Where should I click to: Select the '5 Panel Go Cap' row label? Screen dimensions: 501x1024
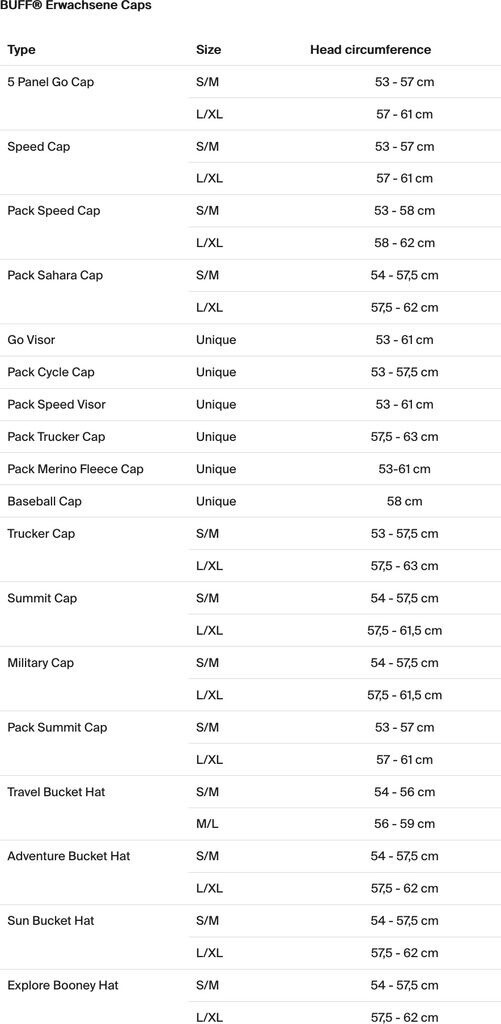coord(50,82)
